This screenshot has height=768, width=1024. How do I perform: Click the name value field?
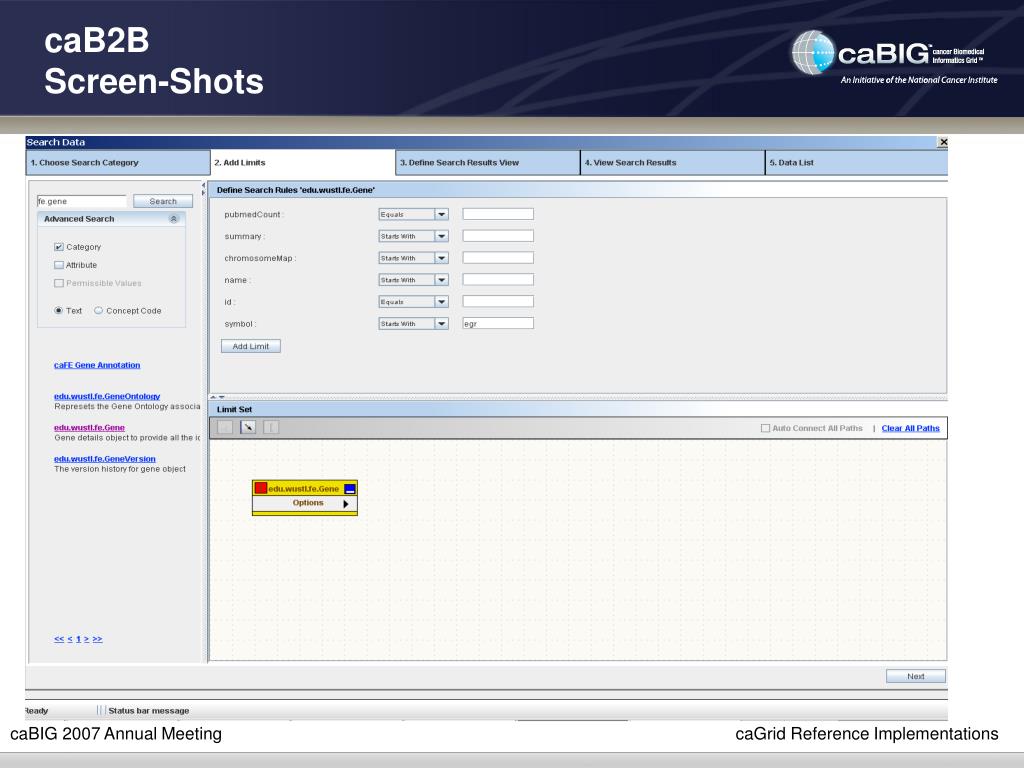pyautogui.click(x=498, y=280)
